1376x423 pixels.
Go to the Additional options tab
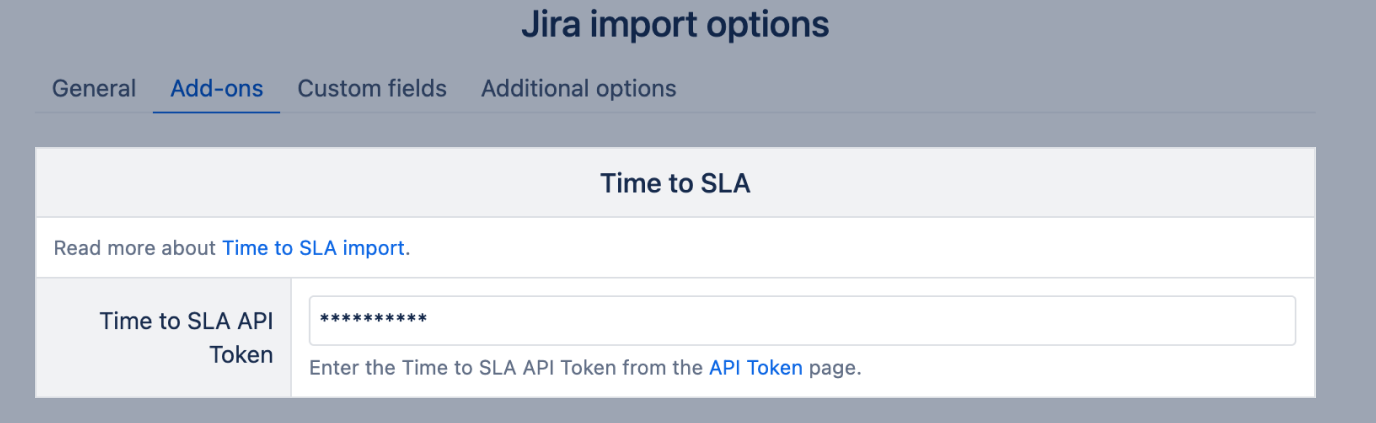click(x=578, y=88)
